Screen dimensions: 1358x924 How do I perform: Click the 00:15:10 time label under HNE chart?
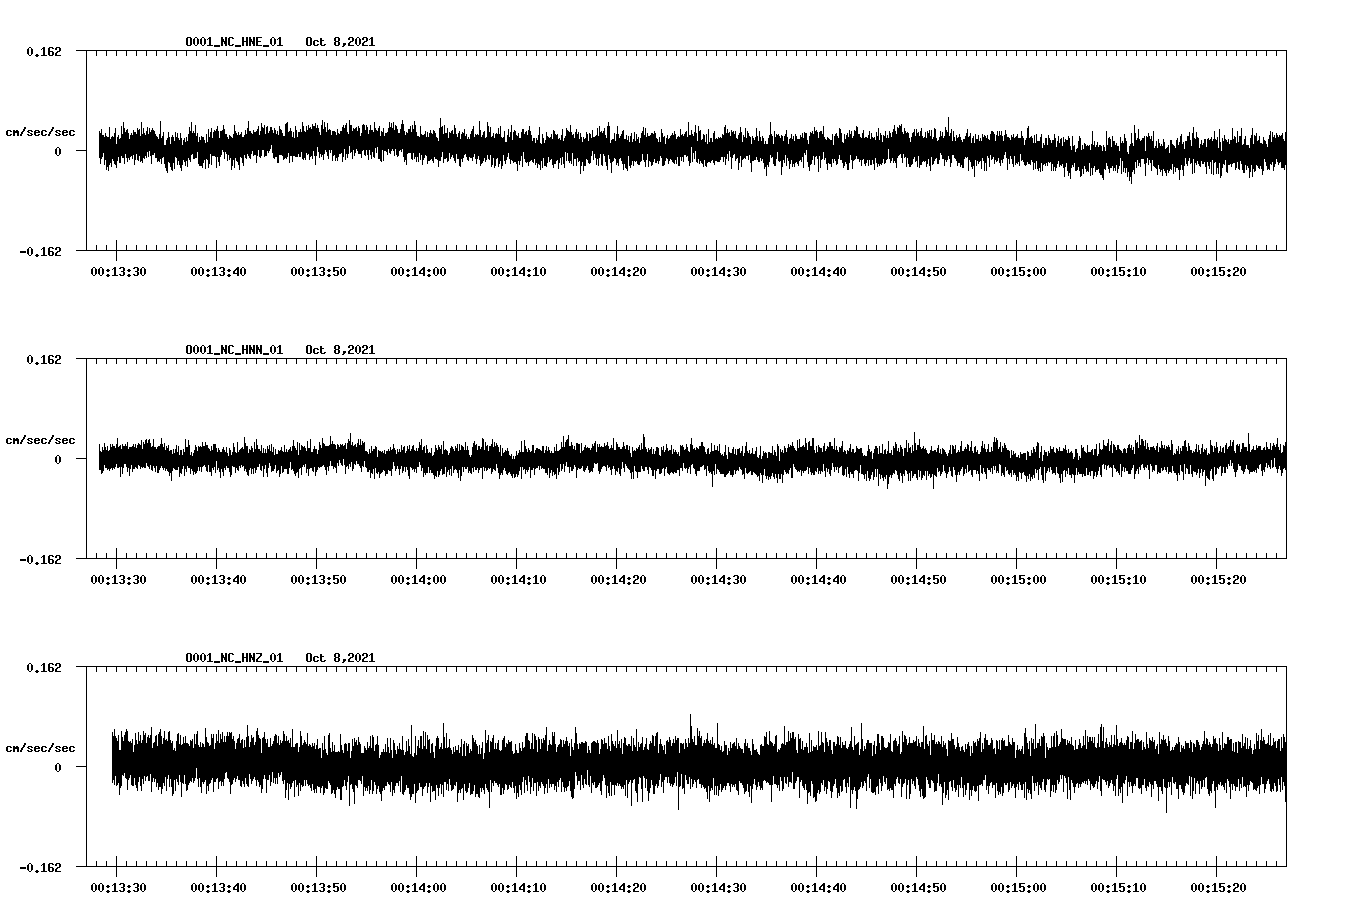(x=1118, y=272)
